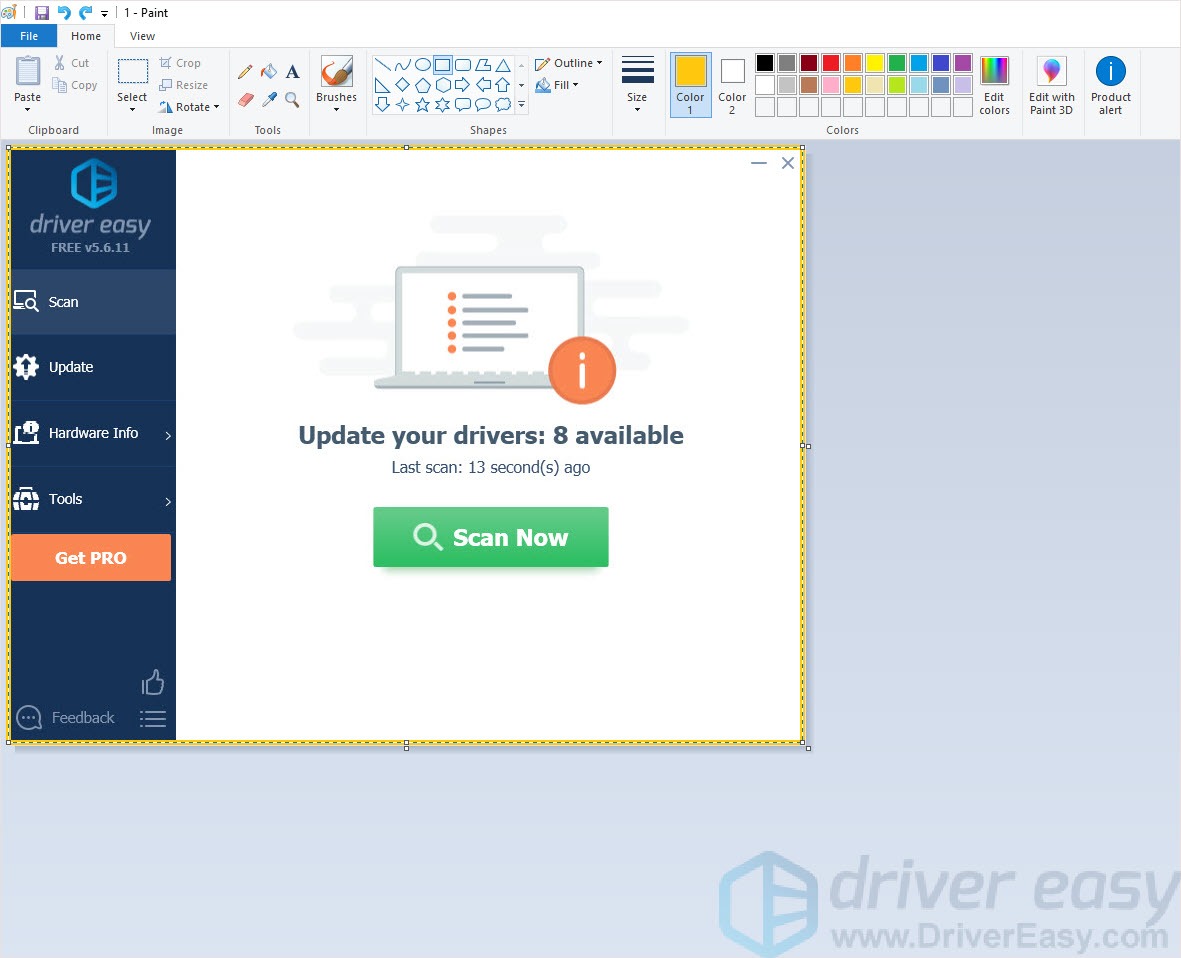Click Hardware Info in the sidebar

pyautogui.click(x=93, y=433)
